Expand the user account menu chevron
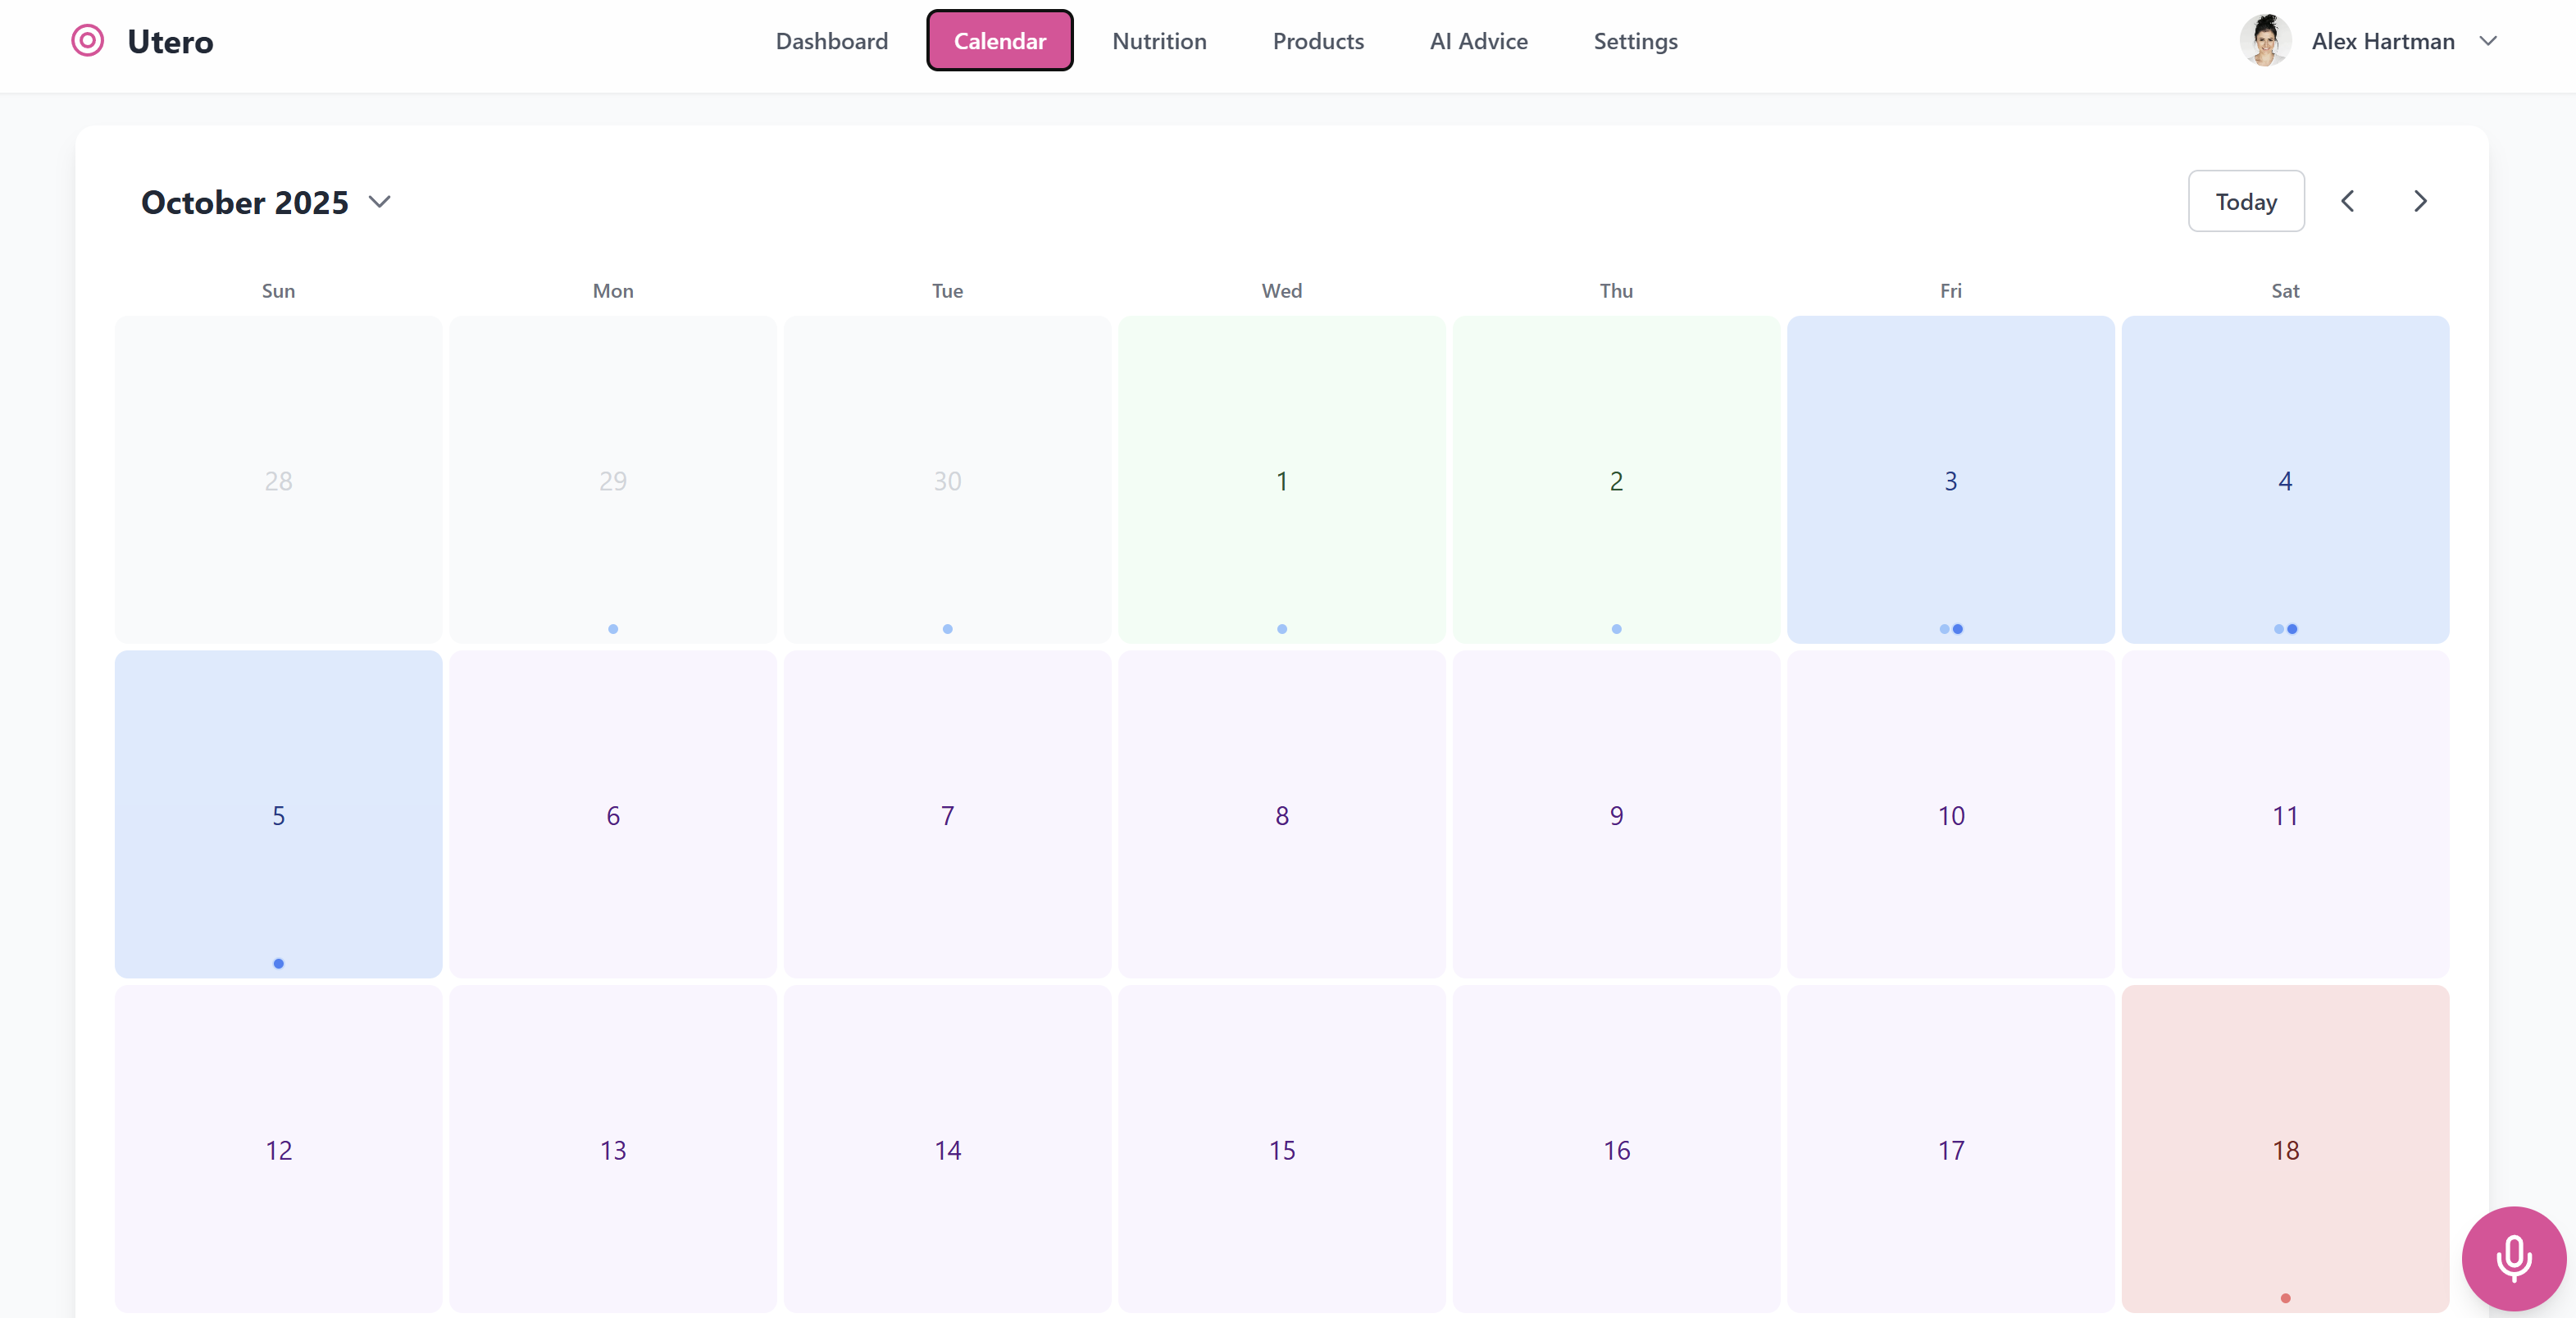The image size is (2576, 1318). 2489,41
